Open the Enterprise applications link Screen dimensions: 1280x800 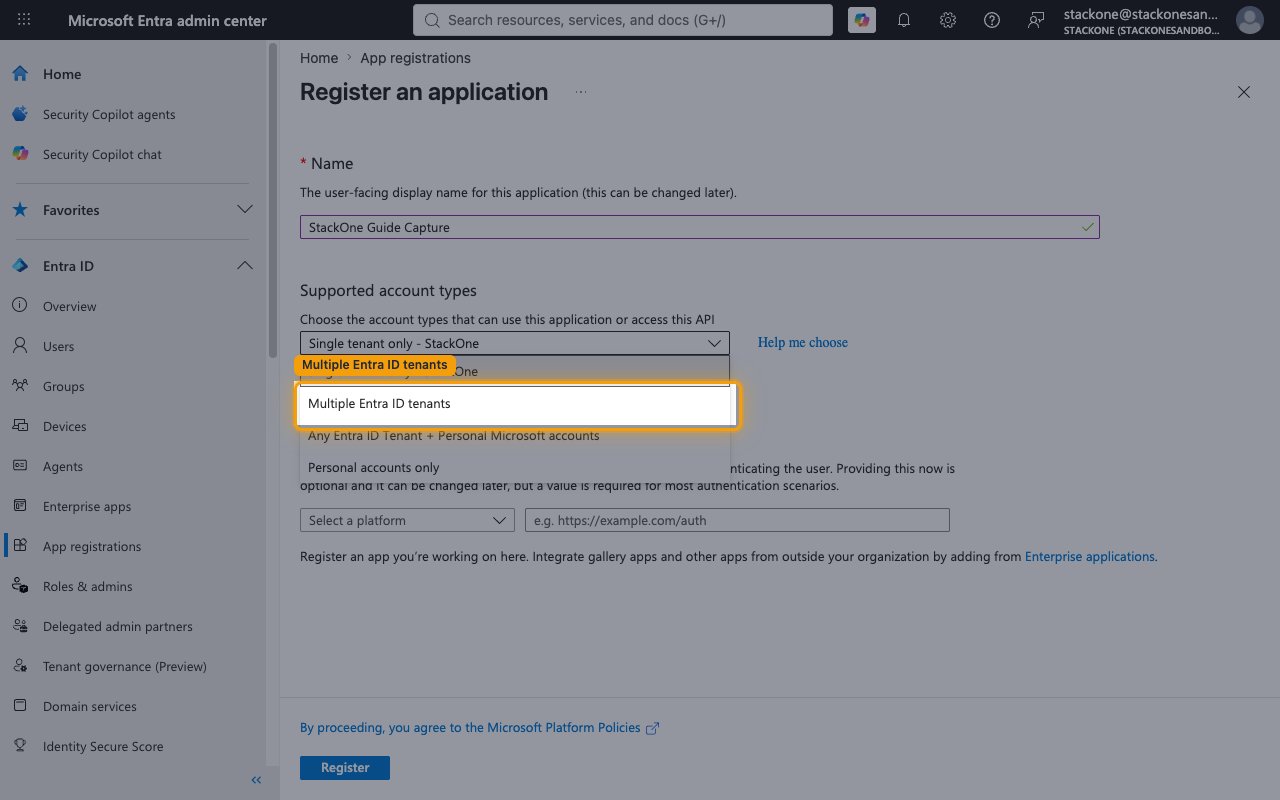[1091, 557]
